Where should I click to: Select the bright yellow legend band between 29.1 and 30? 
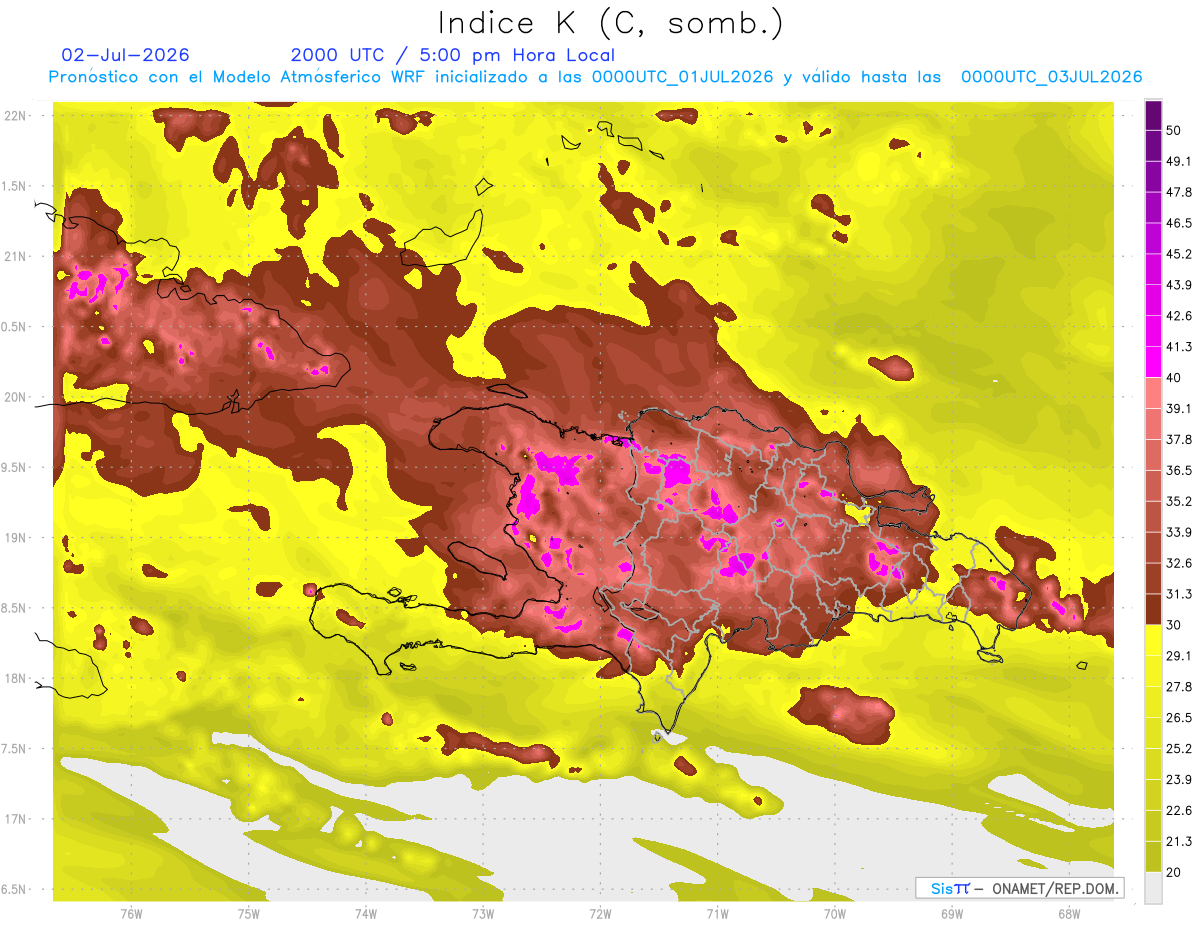pos(1154,641)
